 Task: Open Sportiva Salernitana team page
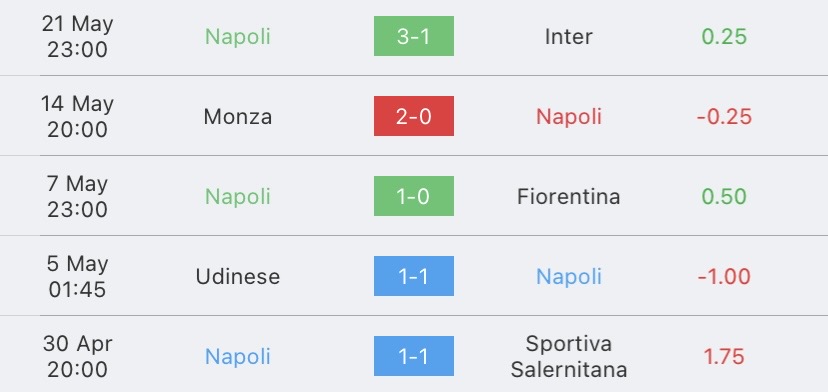pyautogui.click(x=569, y=357)
